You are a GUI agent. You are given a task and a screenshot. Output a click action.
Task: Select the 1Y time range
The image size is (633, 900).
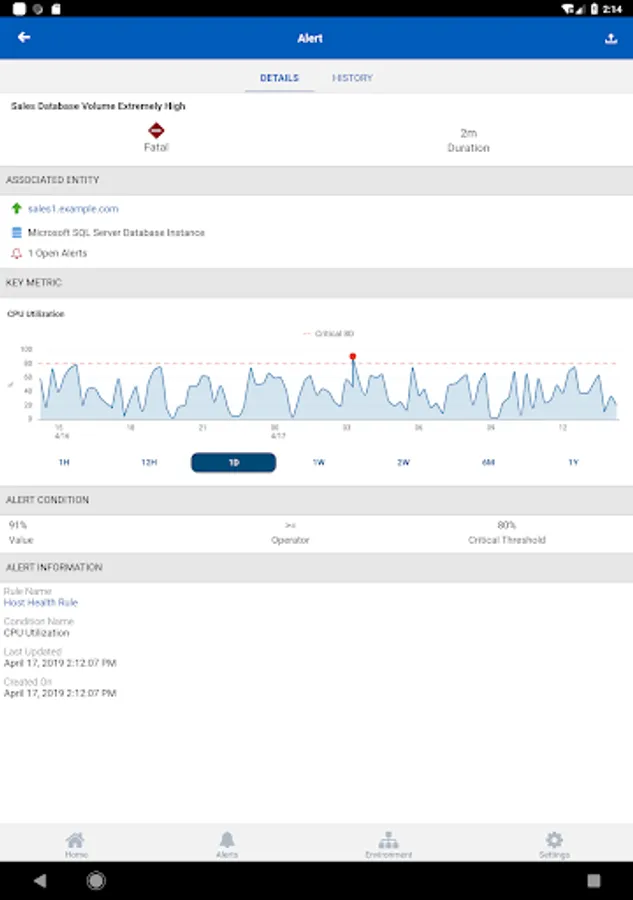(573, 462)
